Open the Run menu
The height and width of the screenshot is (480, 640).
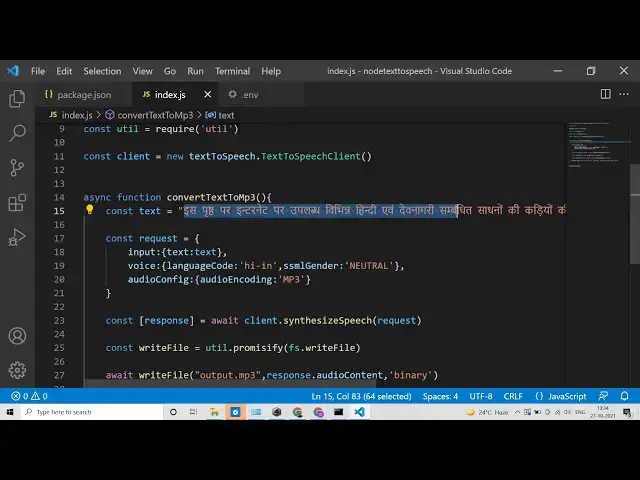[x=196, y=71]
